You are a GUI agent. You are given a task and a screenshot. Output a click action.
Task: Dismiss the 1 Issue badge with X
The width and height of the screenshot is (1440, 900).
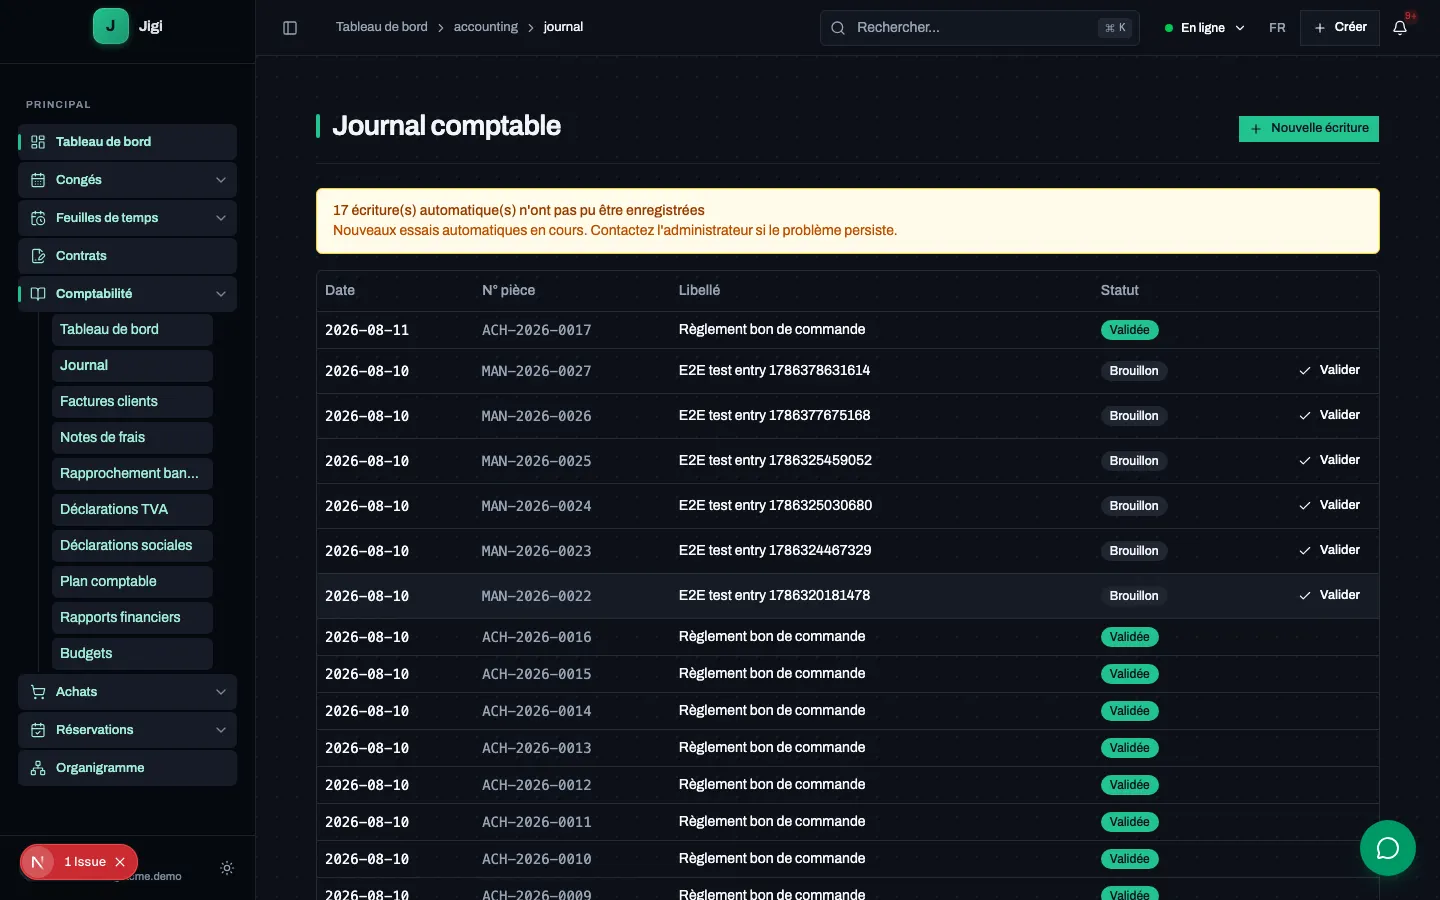pos(120,862)
